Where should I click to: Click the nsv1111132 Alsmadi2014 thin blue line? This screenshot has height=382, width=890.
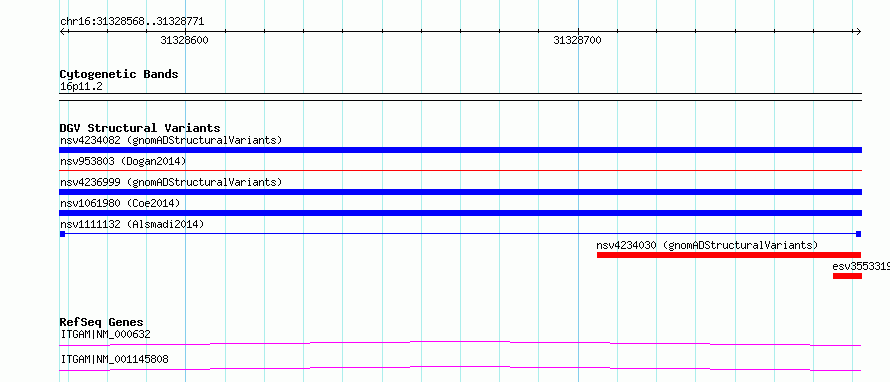coord(460,233)
